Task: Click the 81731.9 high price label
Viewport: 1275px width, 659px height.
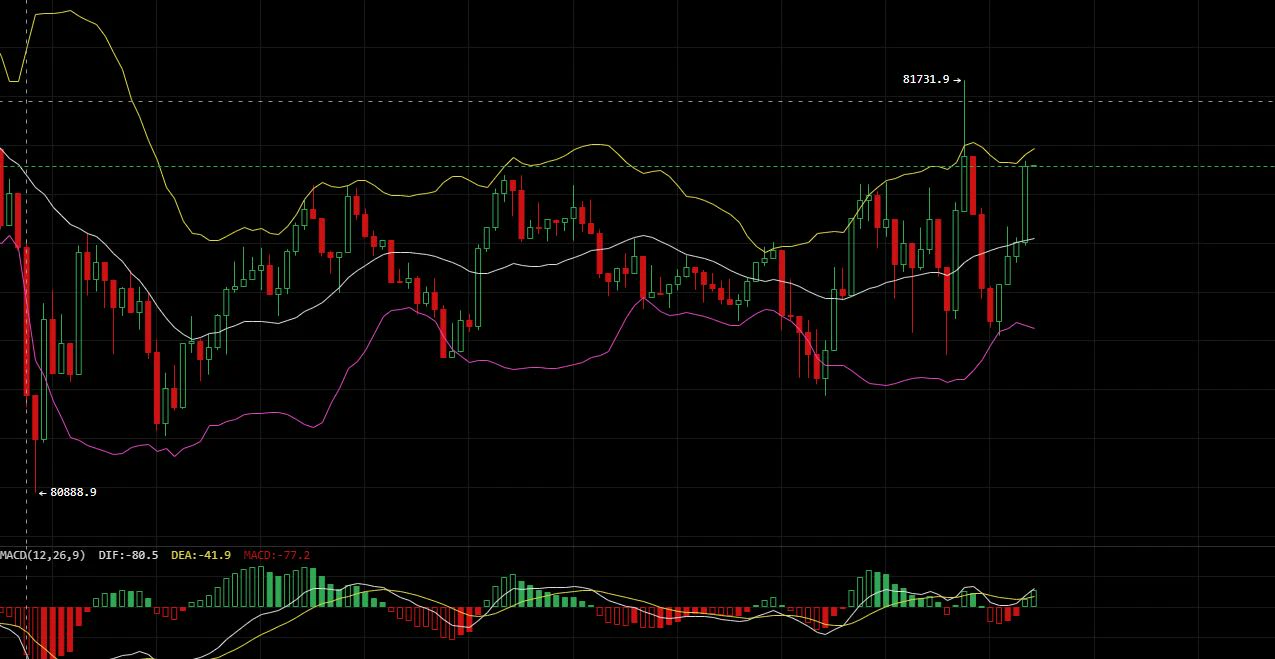Action: click(x=926, y=79)
